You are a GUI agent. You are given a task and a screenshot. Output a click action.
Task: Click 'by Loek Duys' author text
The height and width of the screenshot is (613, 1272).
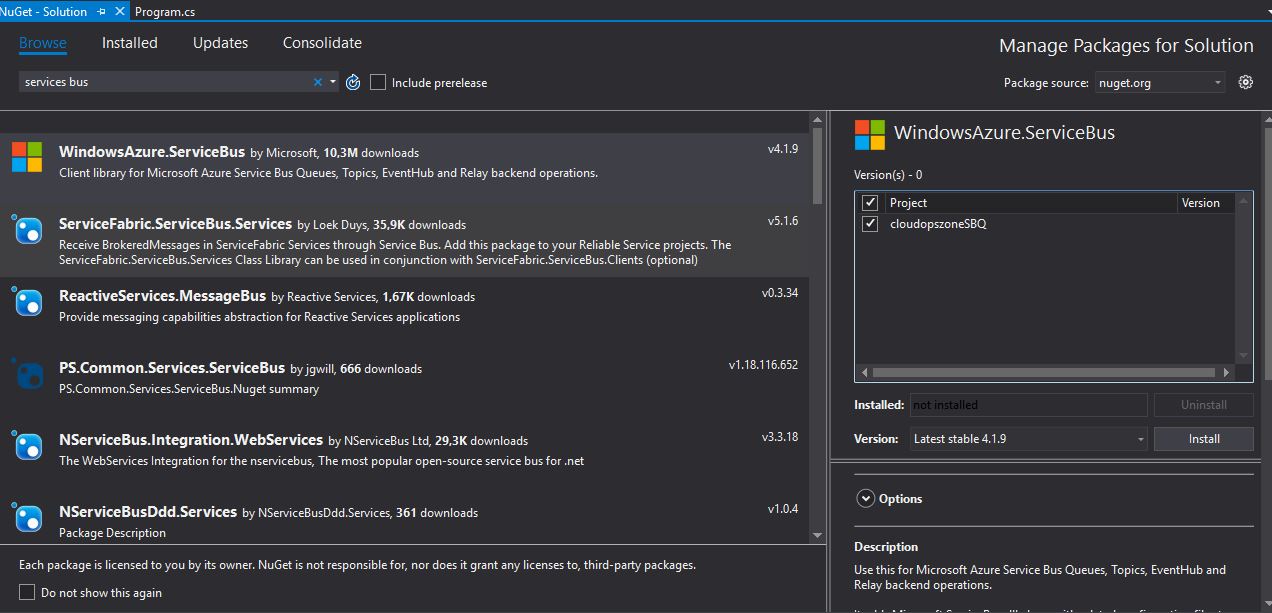tap(332, 225)
